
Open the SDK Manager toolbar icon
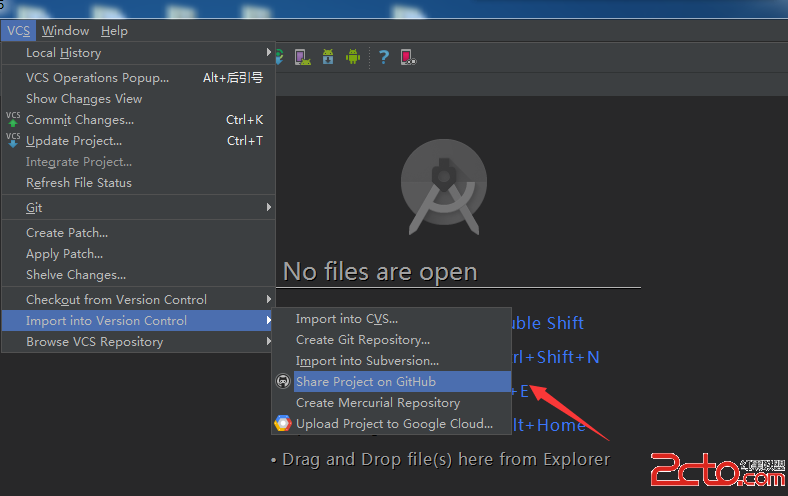click(x=328, y=57)
